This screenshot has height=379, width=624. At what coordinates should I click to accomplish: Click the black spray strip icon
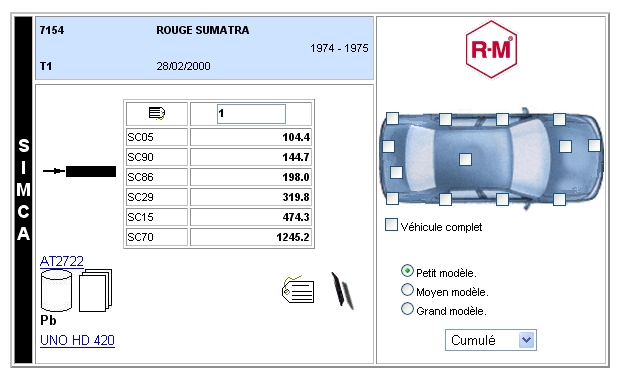click(x=342, y=291)
